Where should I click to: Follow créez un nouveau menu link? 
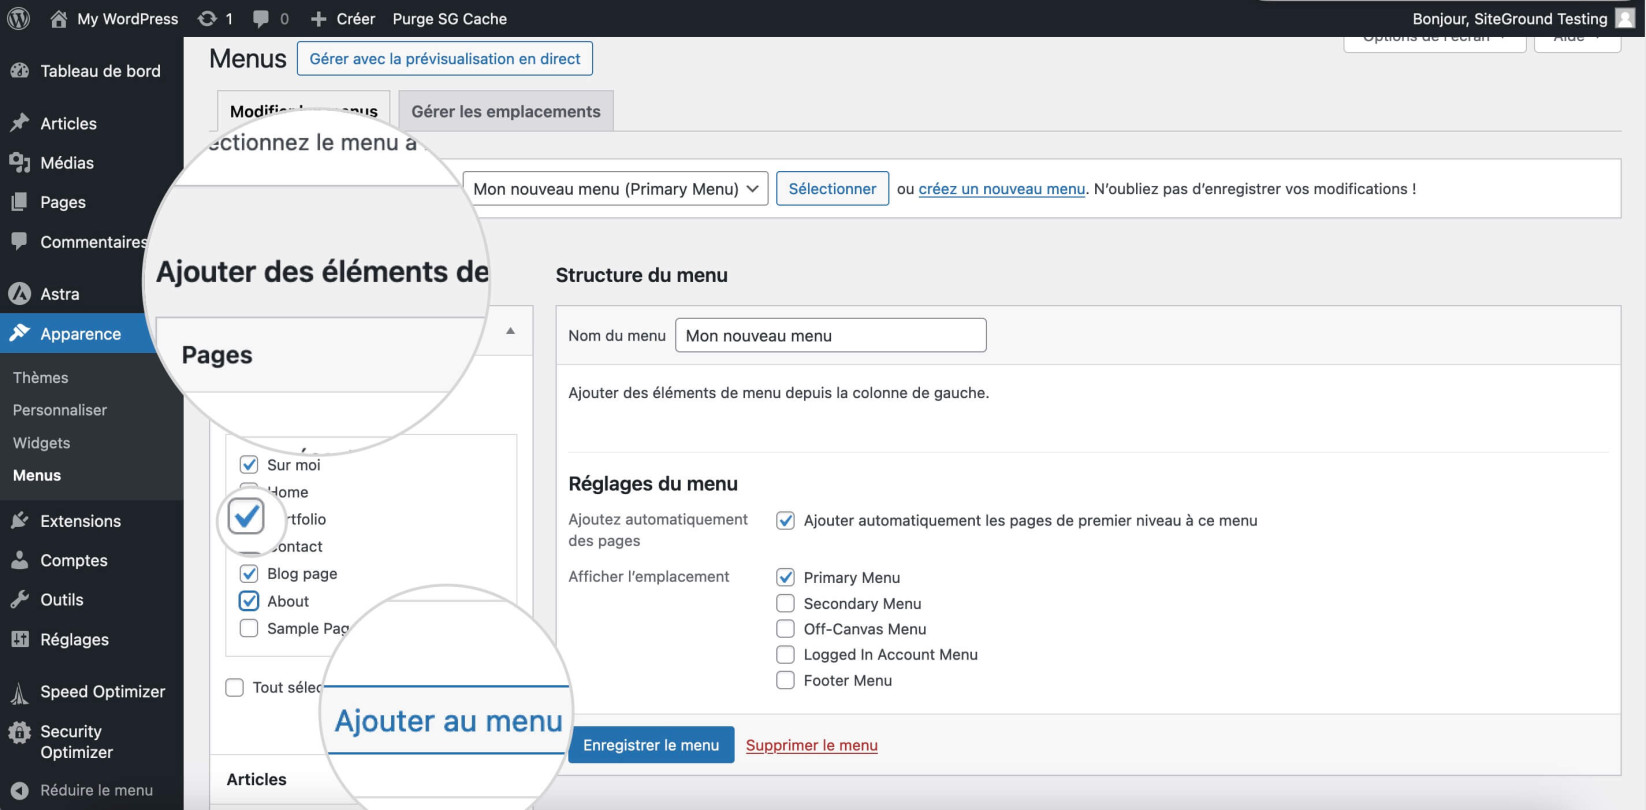coord(1002,188)
